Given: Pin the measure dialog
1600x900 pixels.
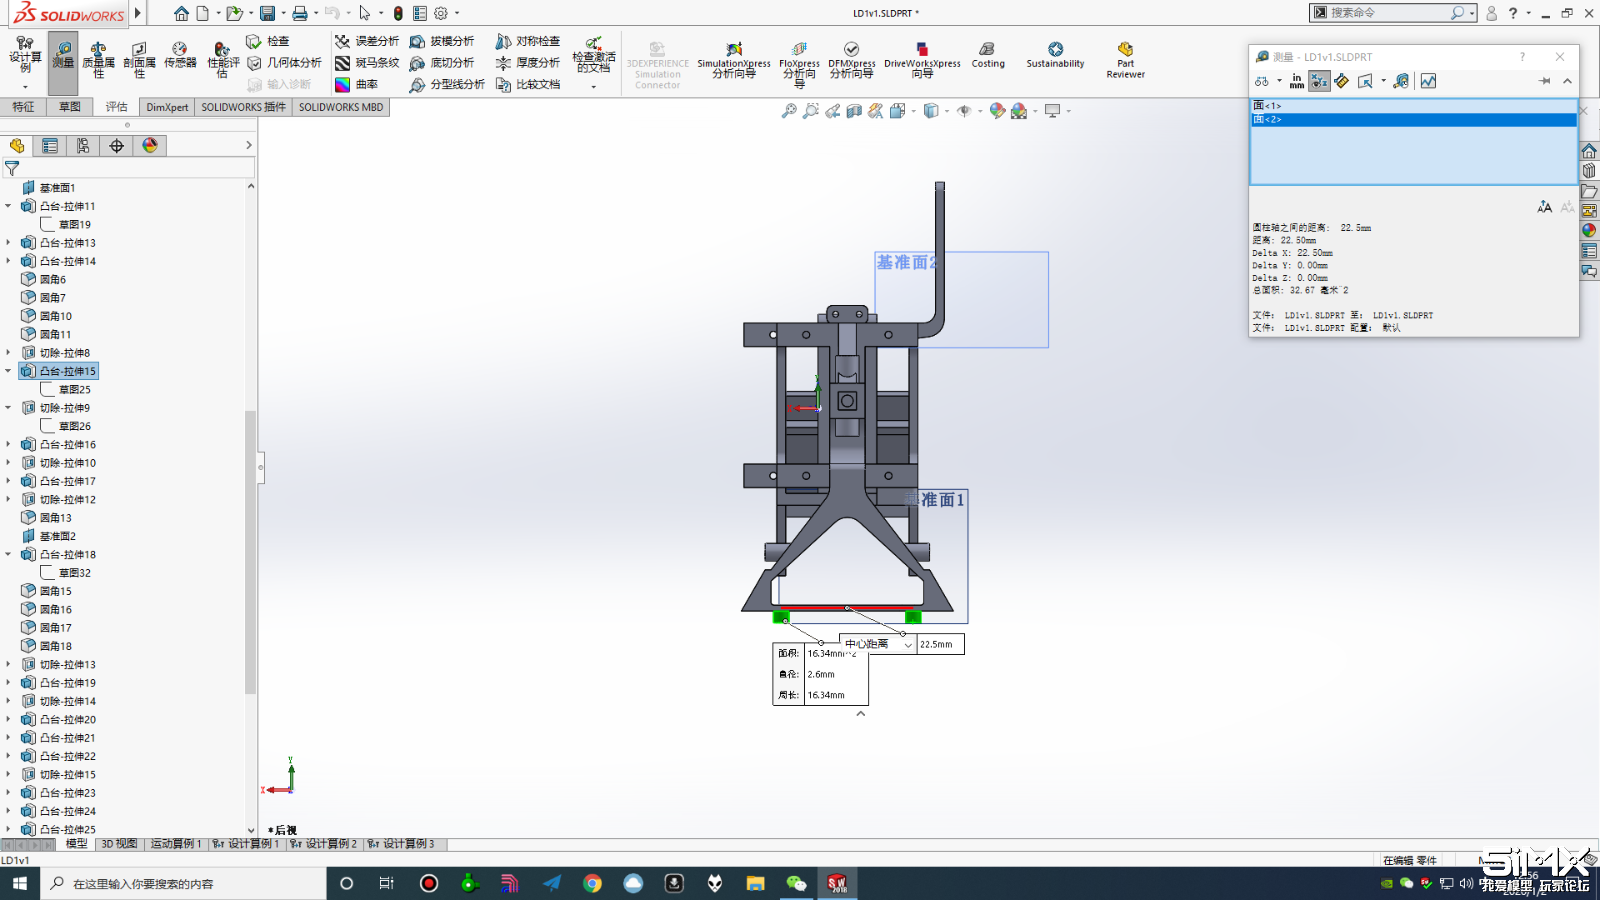Looking at the screenshot, I should tap(1545, 81).
